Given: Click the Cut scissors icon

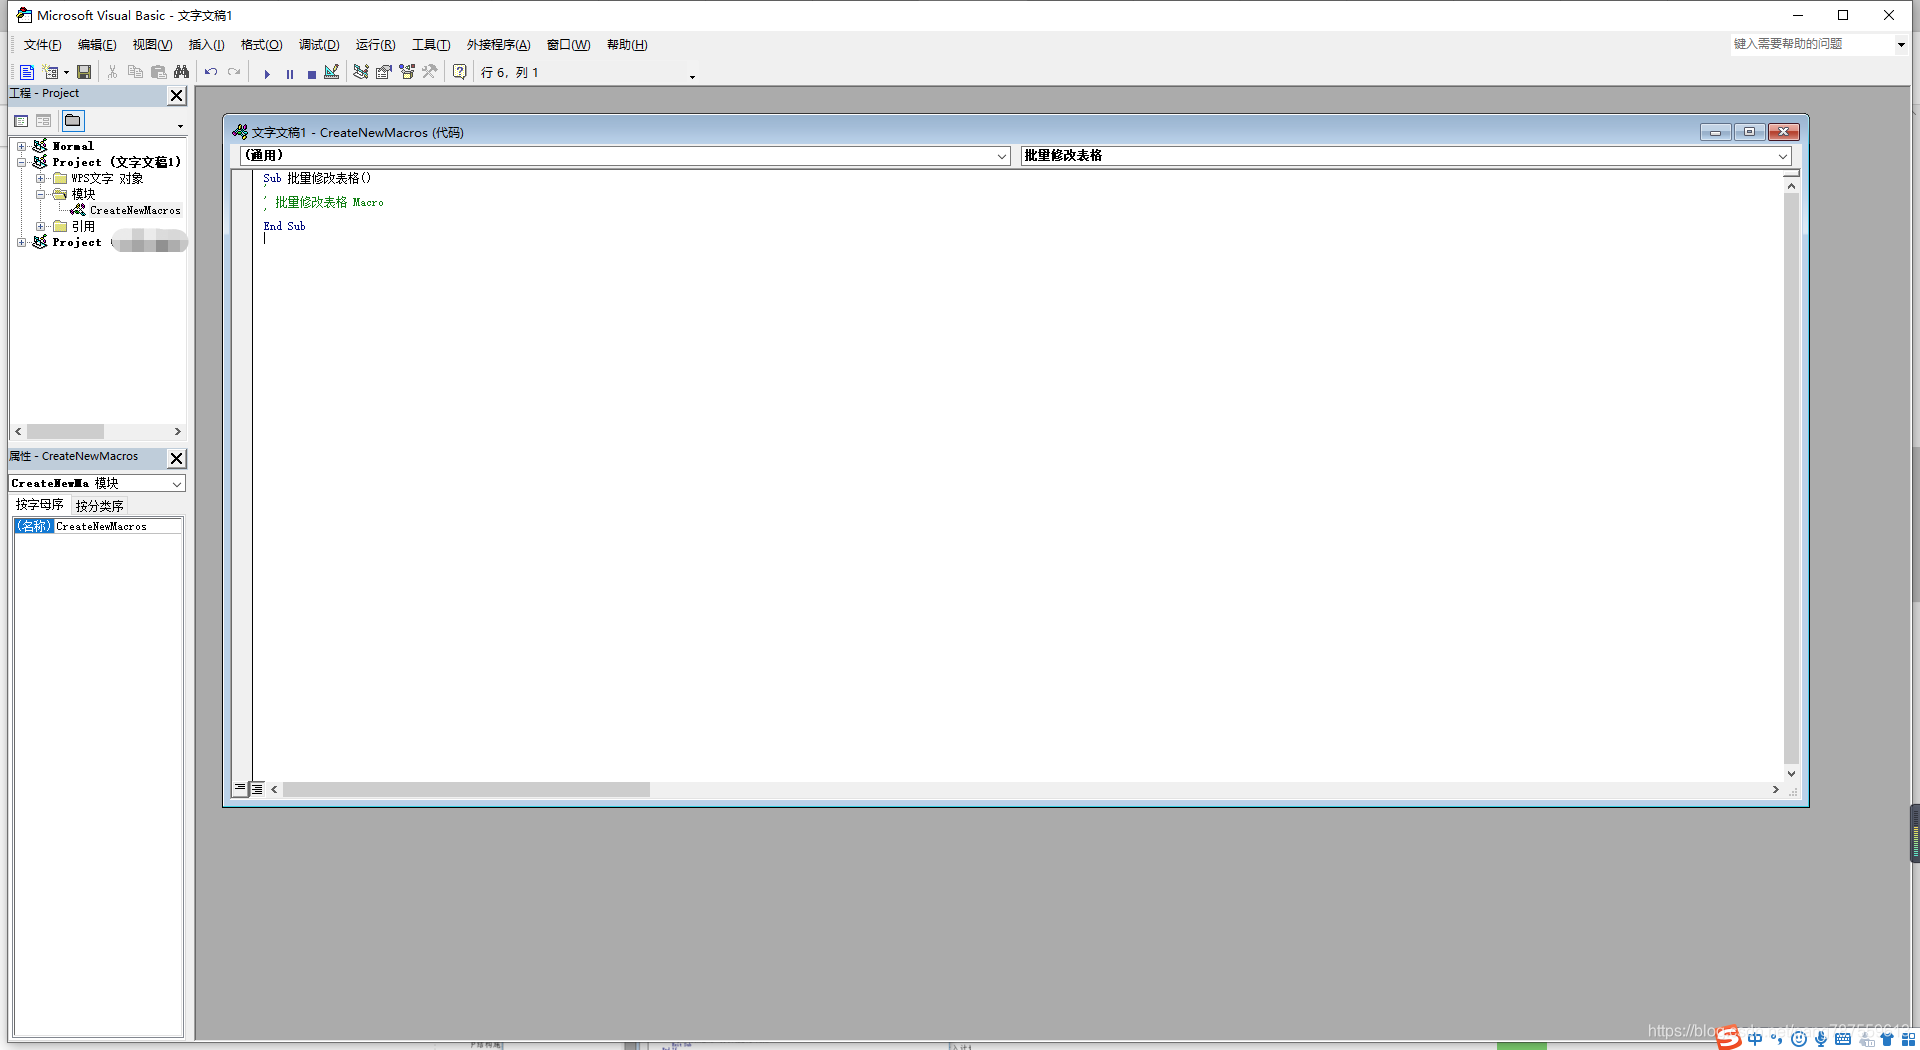Looking at the screenshot, I should [112, 72].
